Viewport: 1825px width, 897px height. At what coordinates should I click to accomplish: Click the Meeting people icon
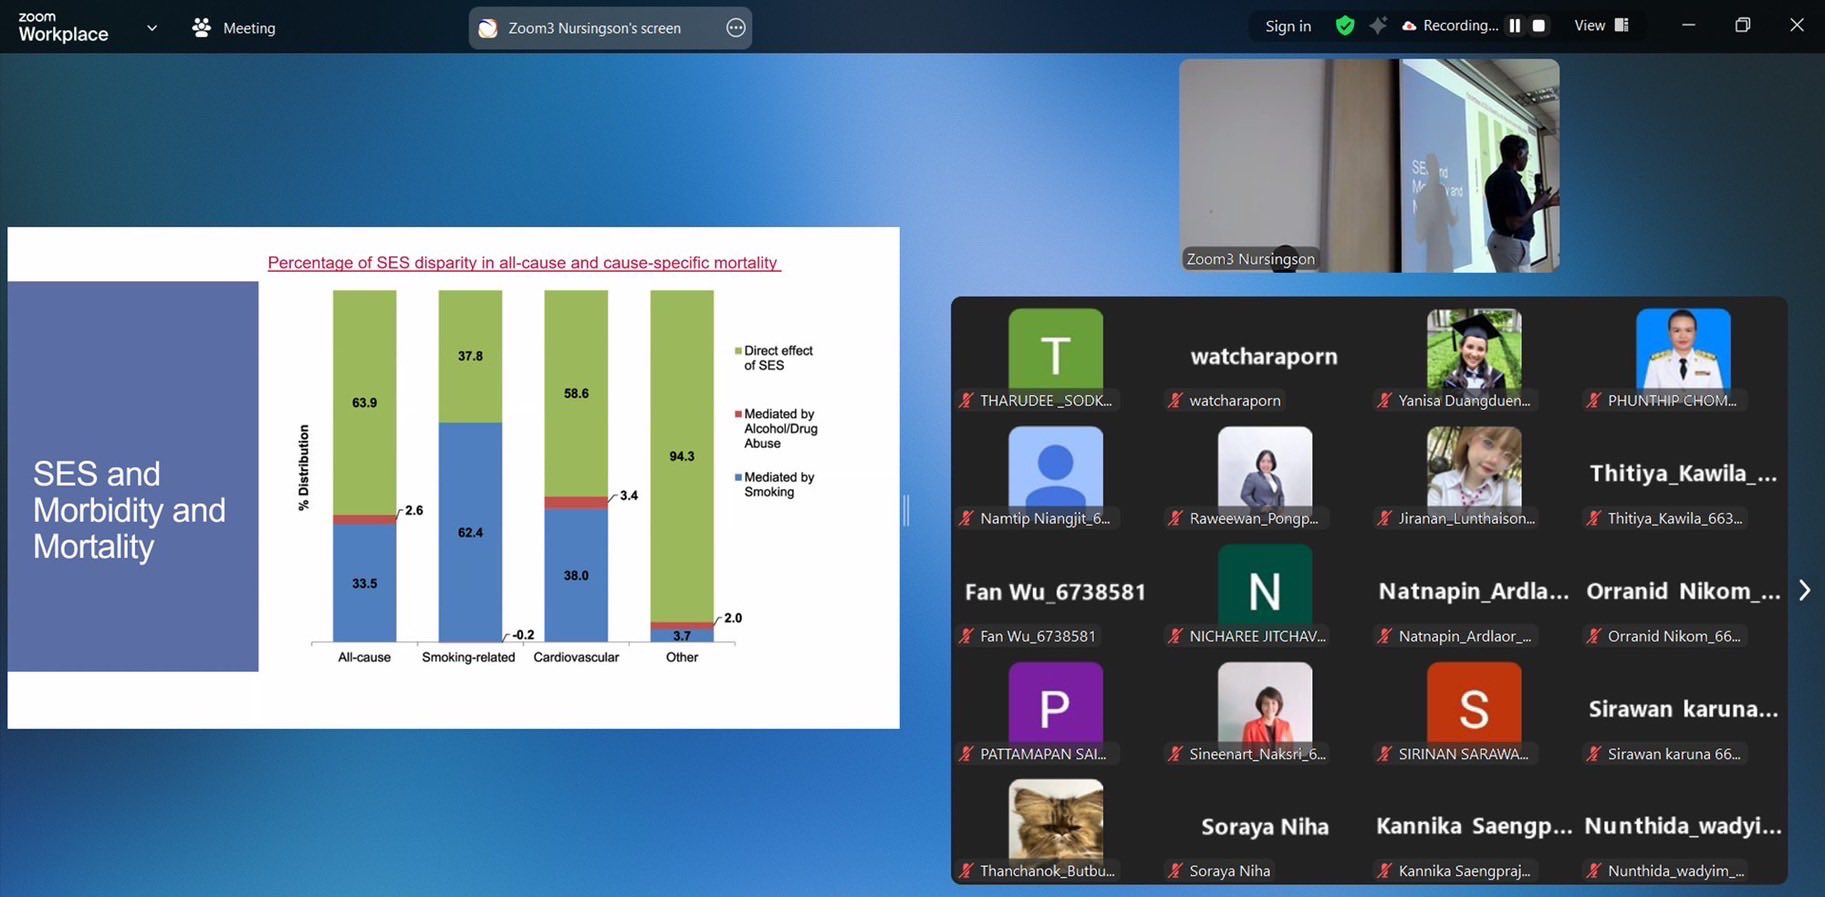[x=201, y=28]
